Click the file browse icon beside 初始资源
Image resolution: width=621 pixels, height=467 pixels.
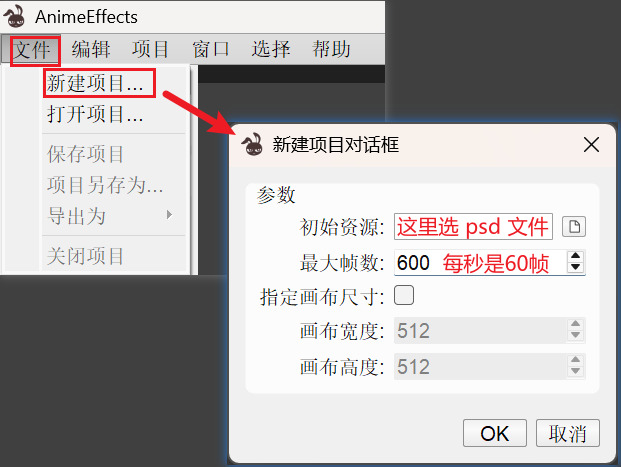click(x=574, y=227)
